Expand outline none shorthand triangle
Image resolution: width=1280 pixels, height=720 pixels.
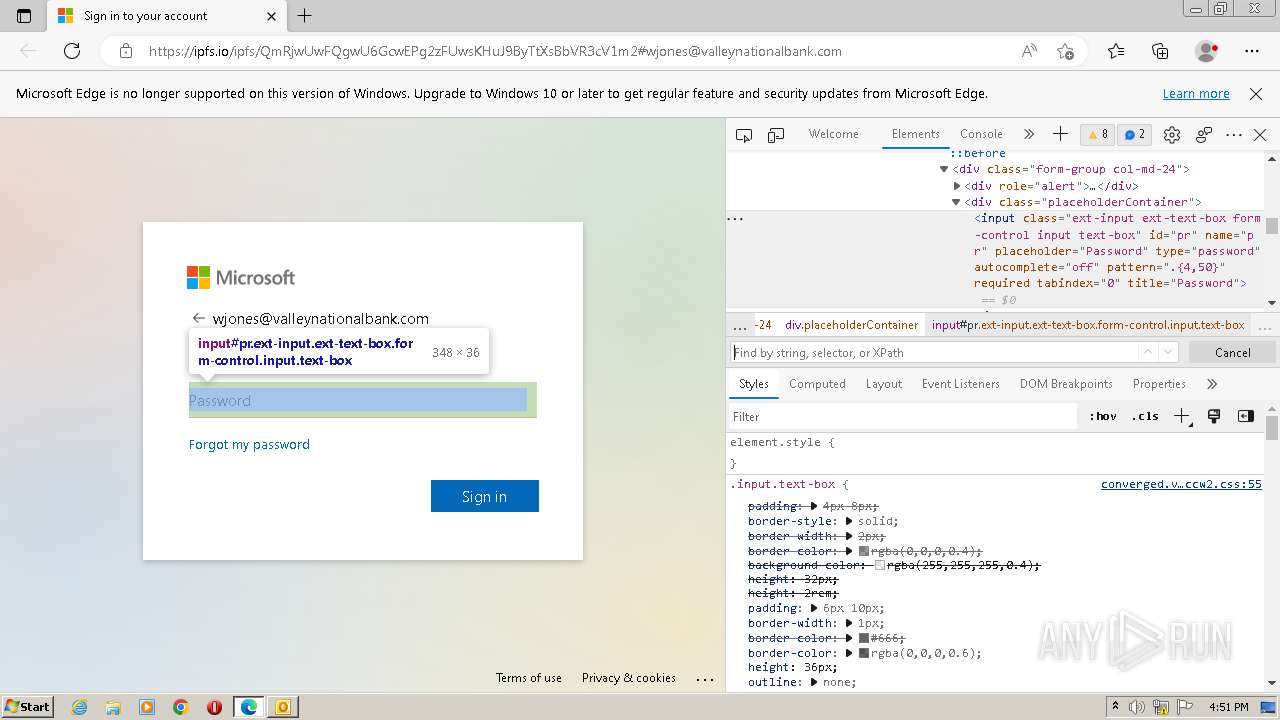tap(814, 682)
